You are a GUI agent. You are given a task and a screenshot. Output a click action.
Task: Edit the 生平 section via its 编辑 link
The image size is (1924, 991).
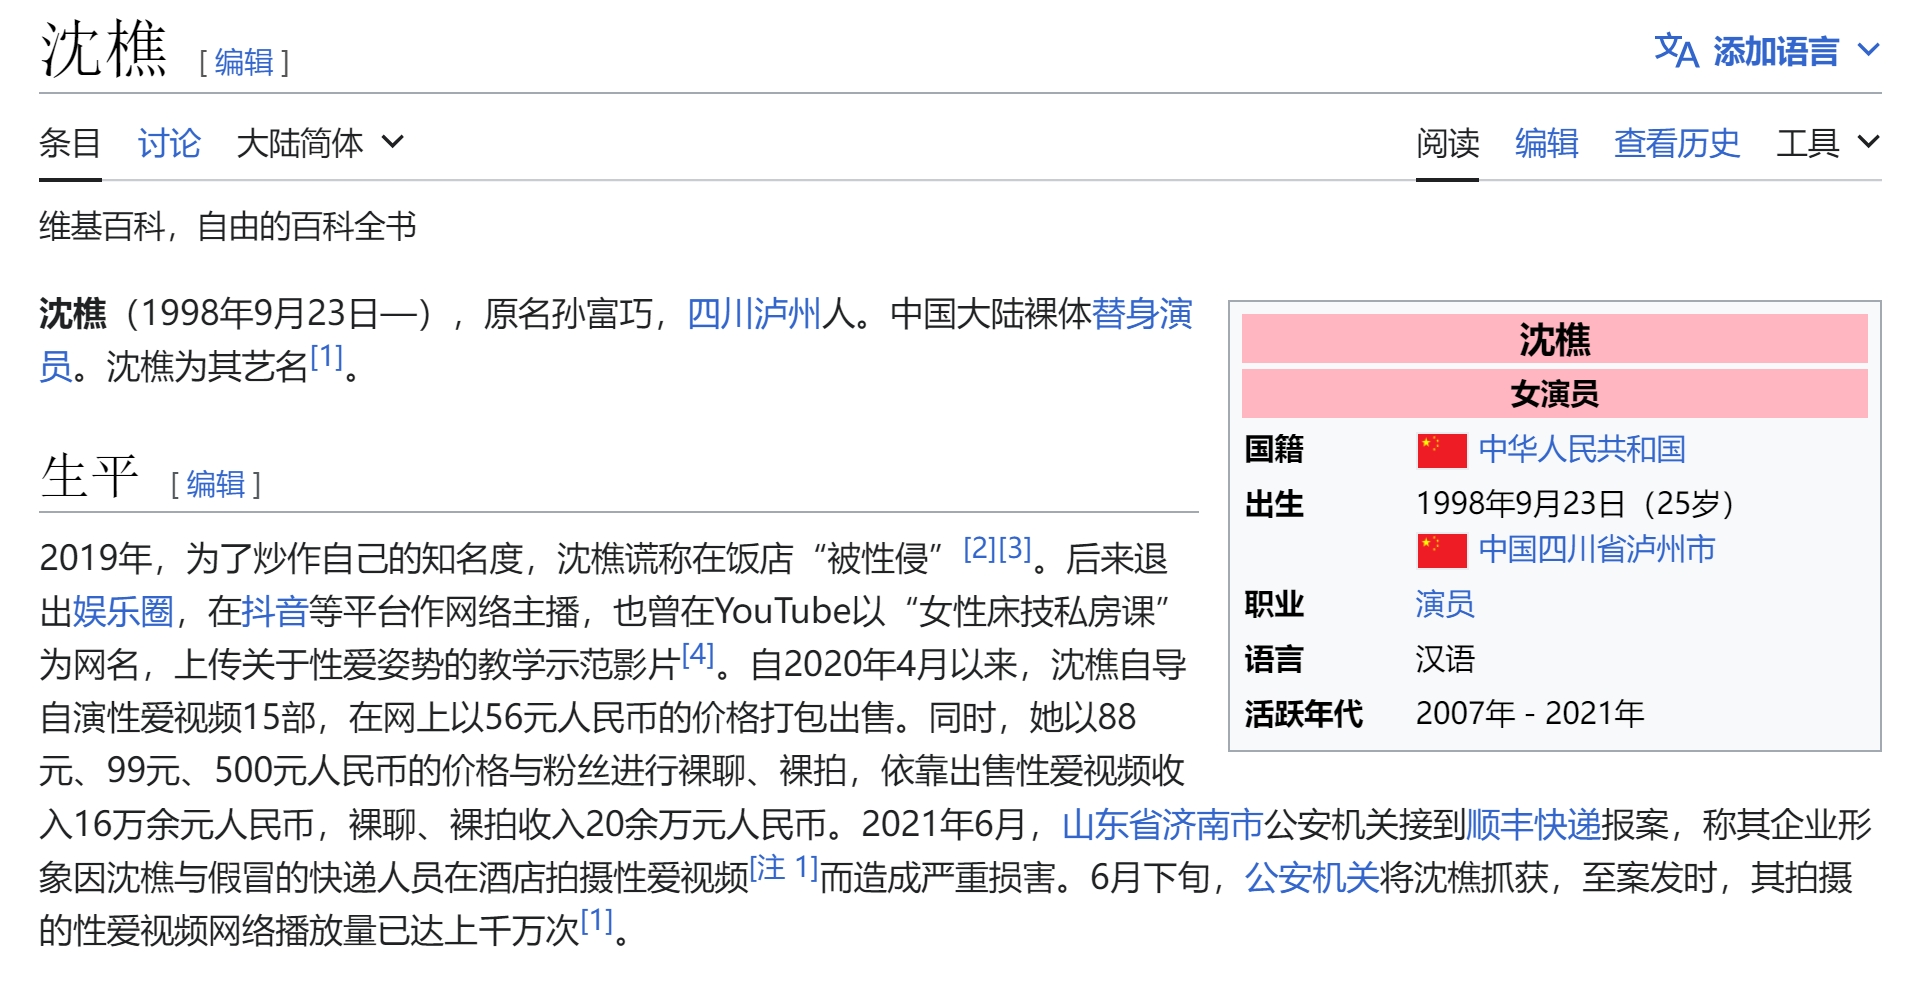click(x=216, y=484)
